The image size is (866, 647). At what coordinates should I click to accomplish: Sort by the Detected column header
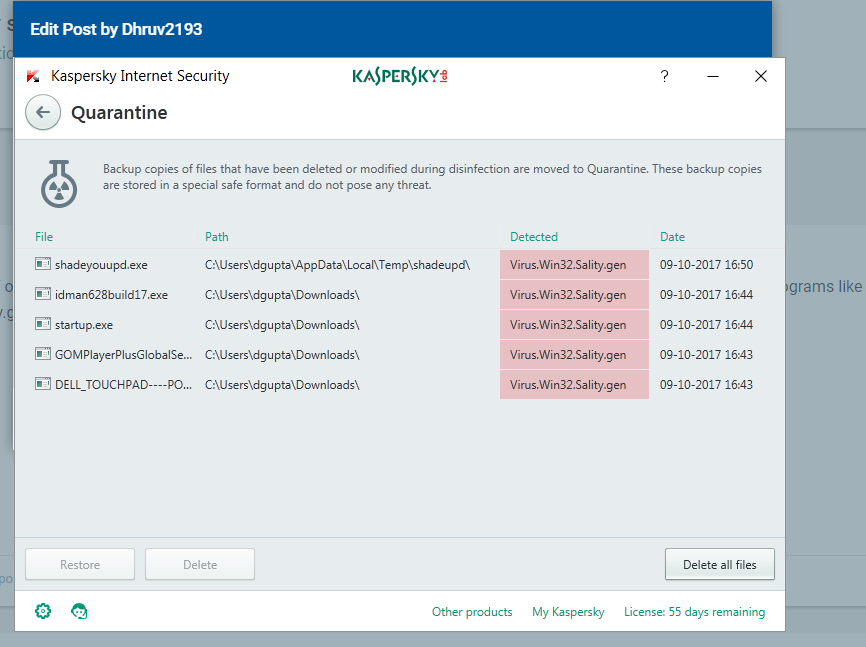(534, 237)
